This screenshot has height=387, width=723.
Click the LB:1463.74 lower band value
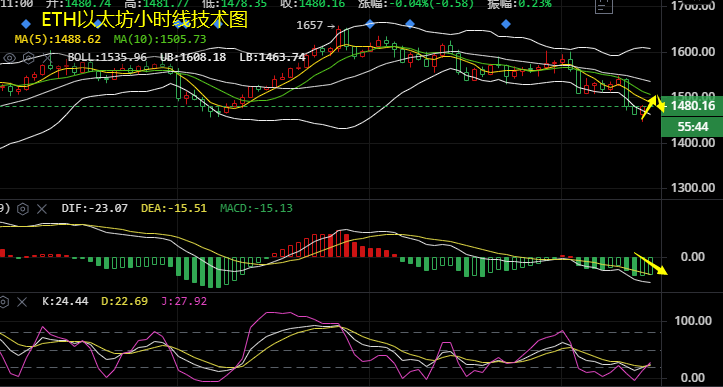[x=273, y=58]
